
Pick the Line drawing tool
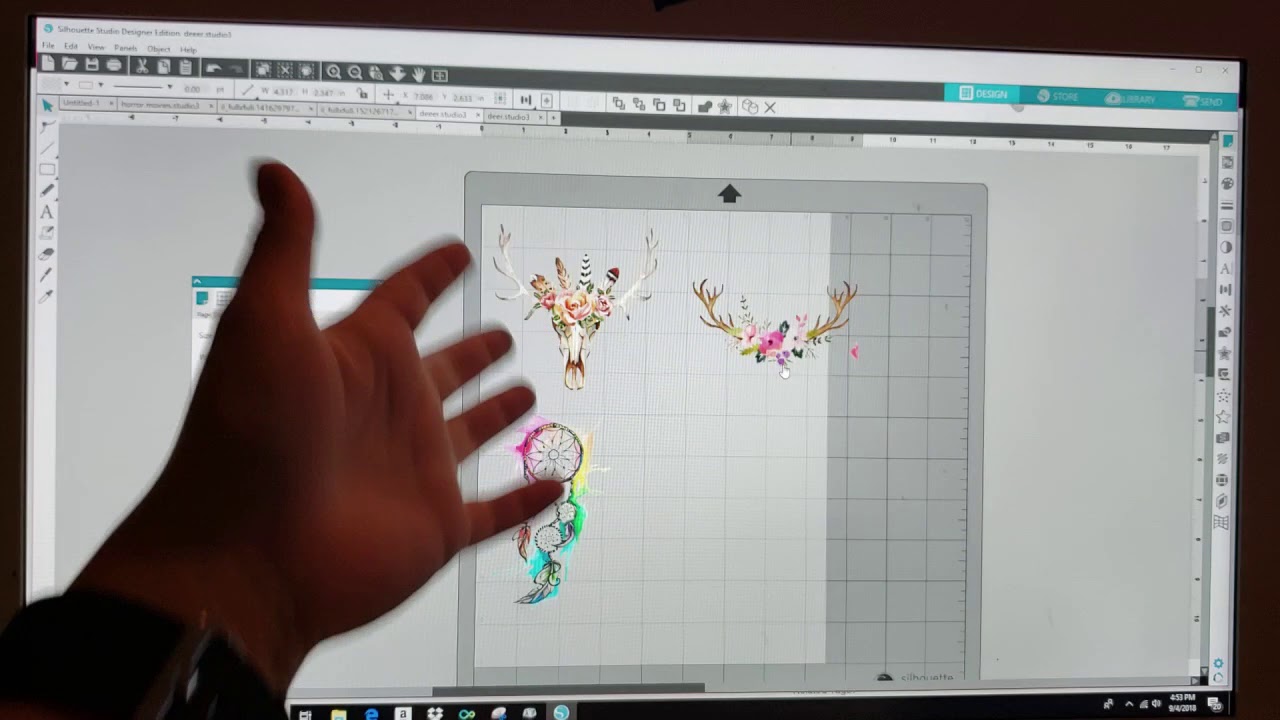[x=47, y=148]
